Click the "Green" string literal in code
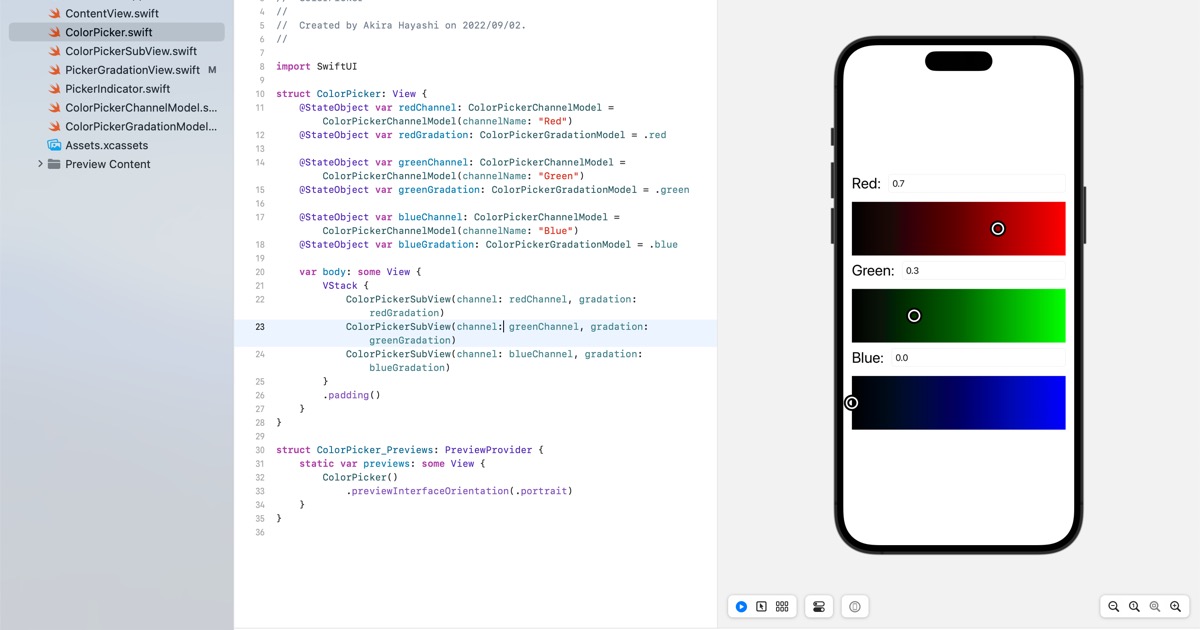Viewport: 1200px width, 630px height. (558, 176)
